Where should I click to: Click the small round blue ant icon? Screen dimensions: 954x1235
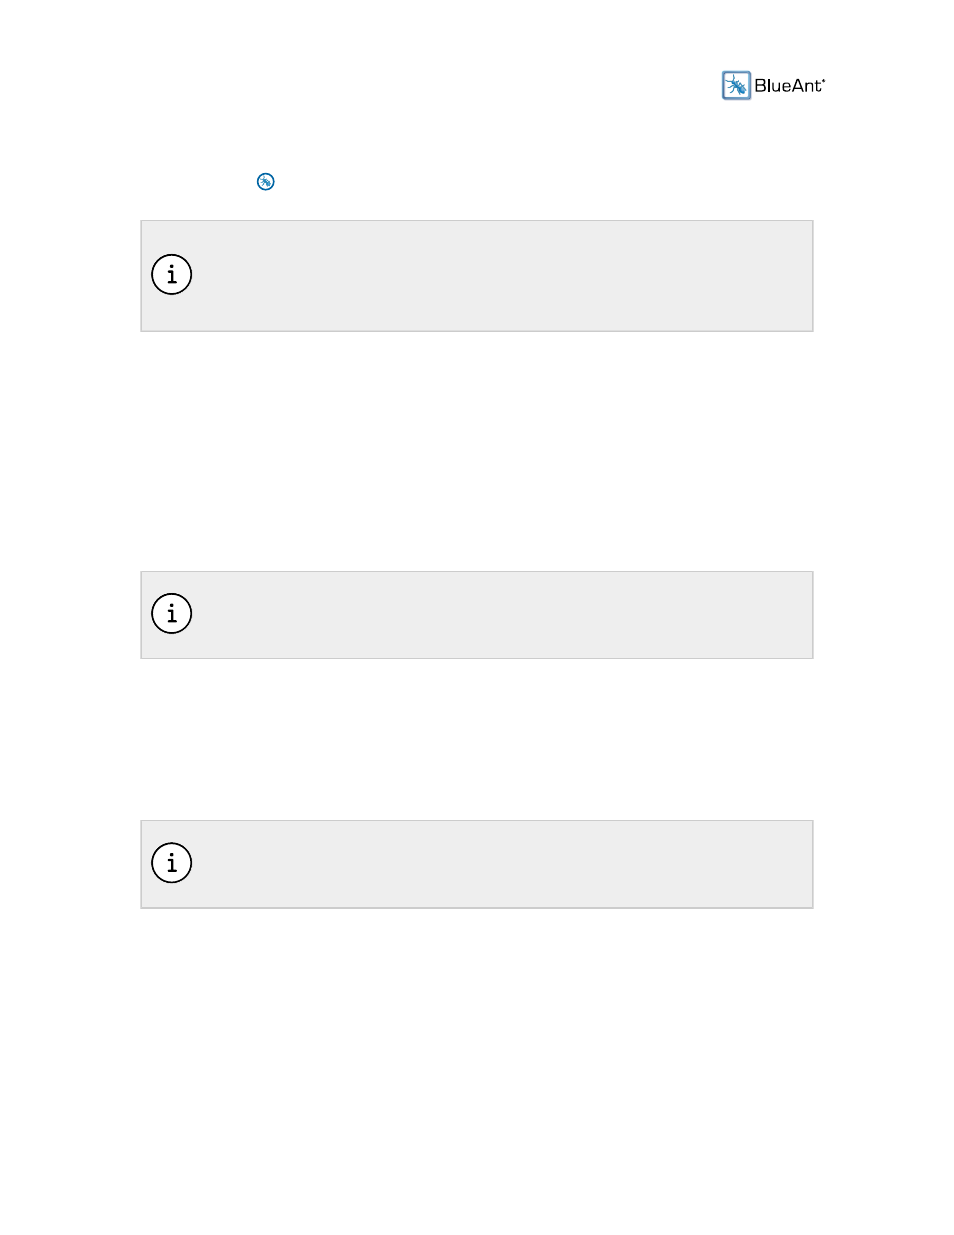pos(265,181)
